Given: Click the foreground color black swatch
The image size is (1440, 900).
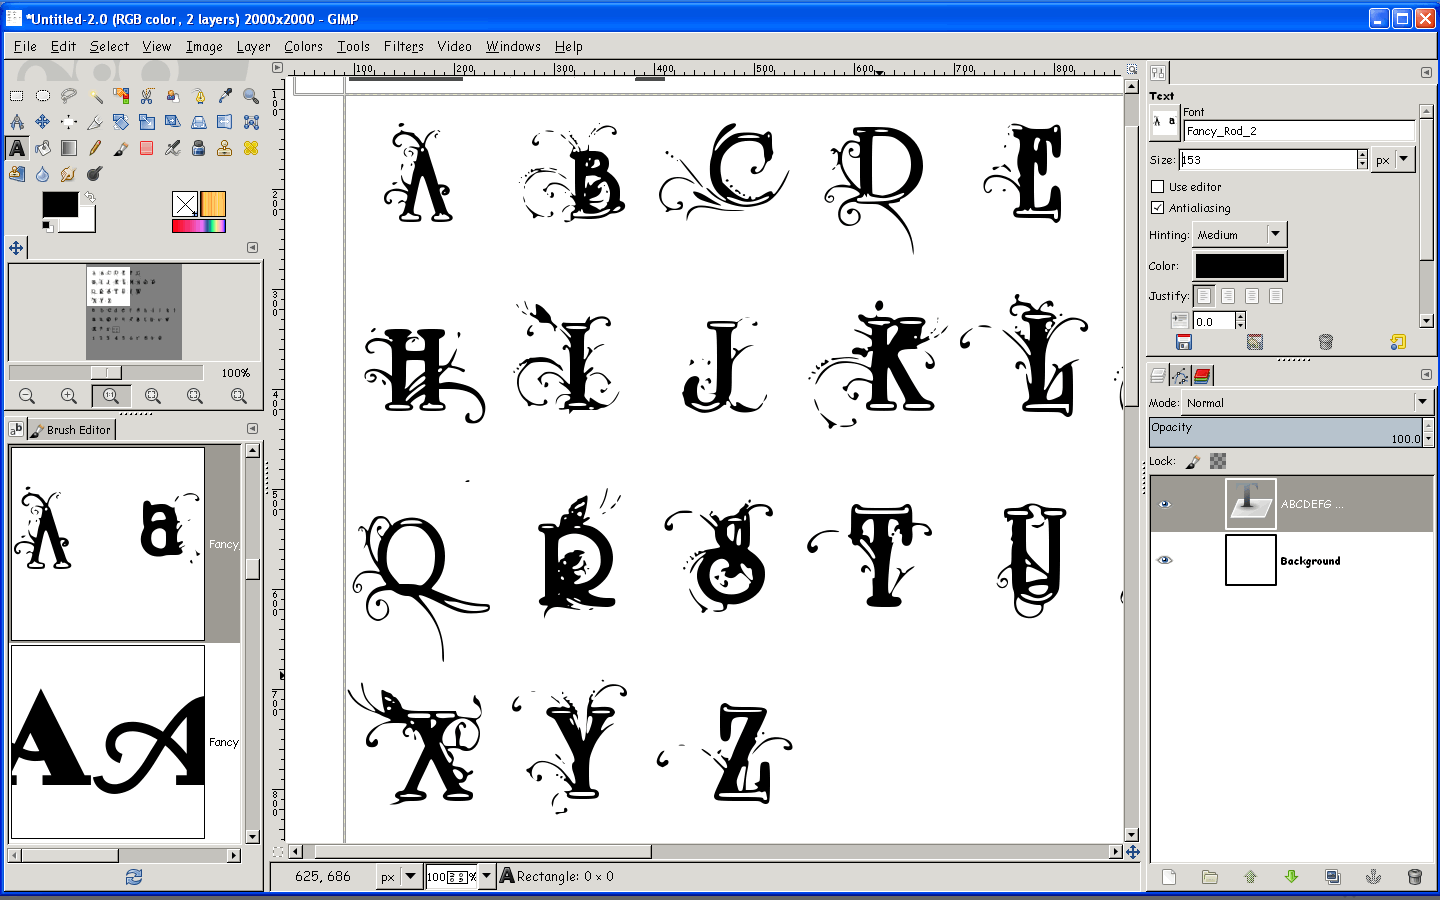Looking at the screenshot, I should tap(59, 204).
